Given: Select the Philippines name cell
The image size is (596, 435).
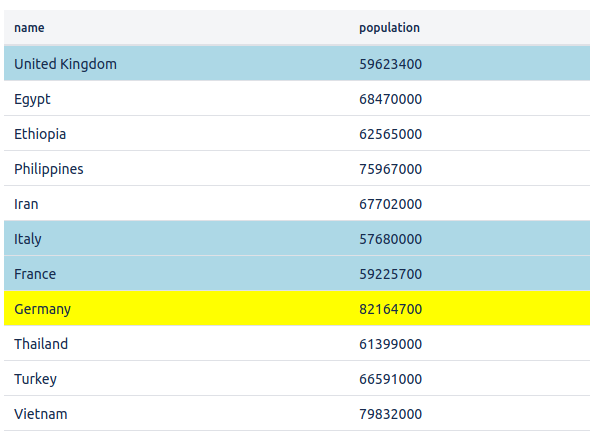Looking at the screenshot, I should [x=176, y=169].
